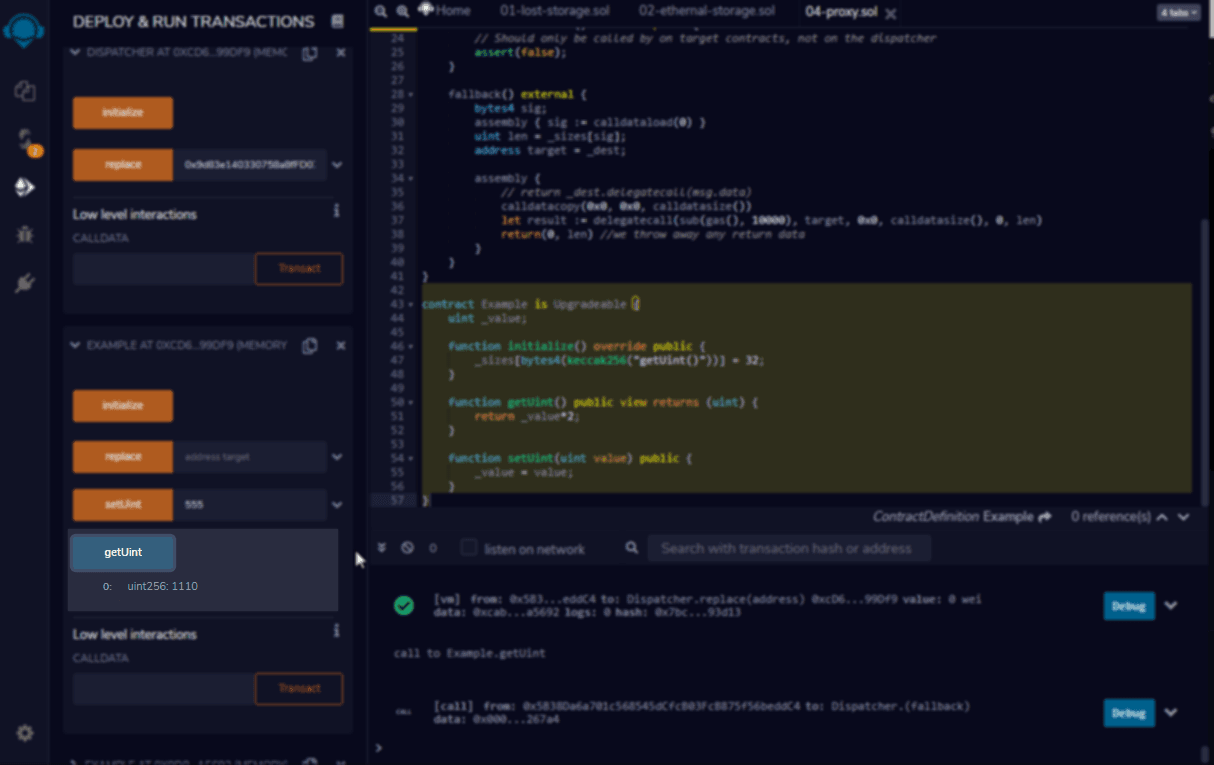Remove the Example deployed instance
This screenshot has width=1214, height=765.
click(340, 345)
